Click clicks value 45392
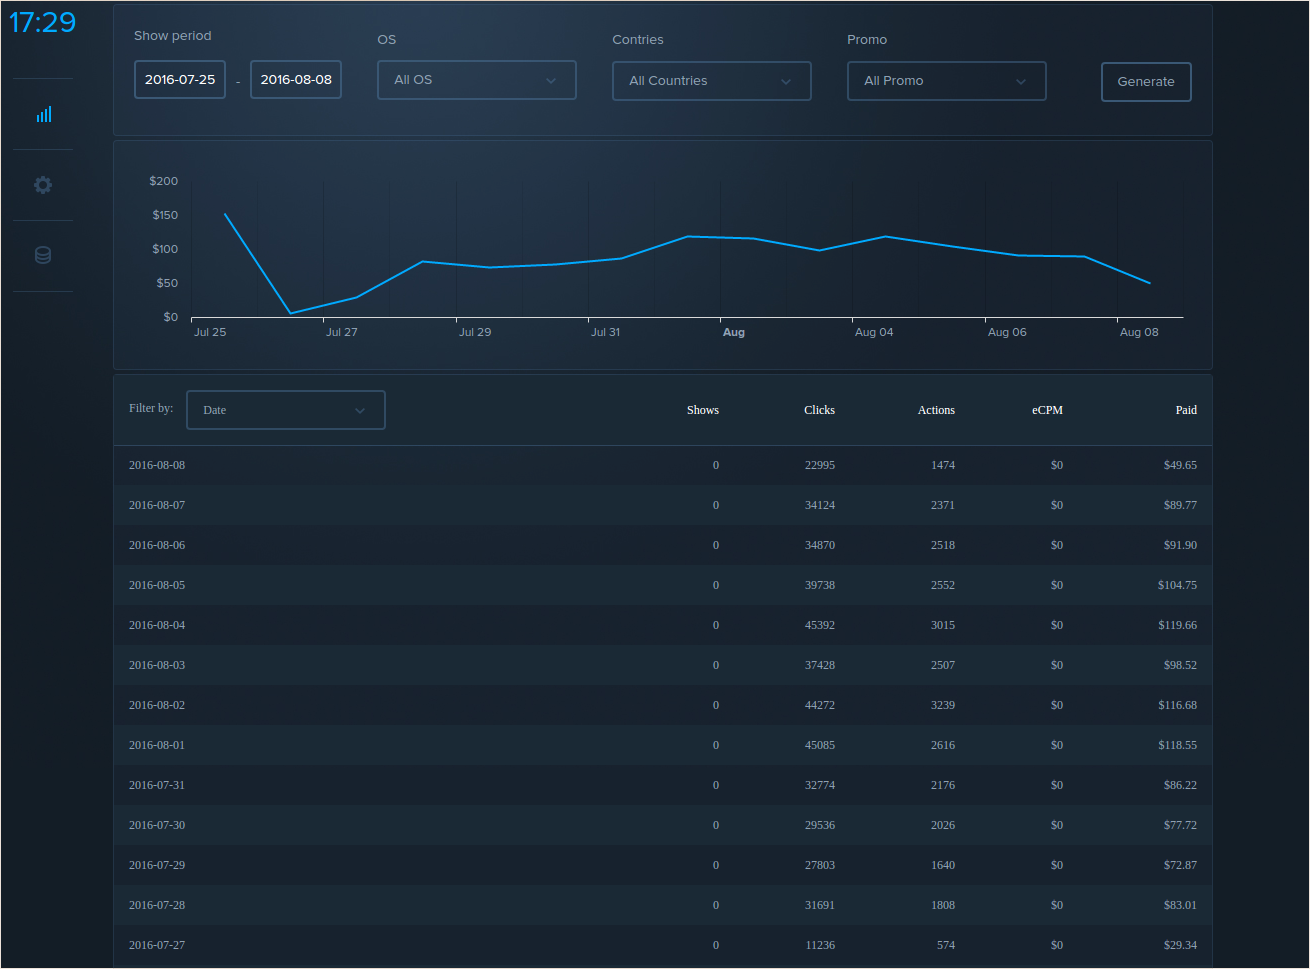Screen dimensions: 1310x969 [820, 625]
